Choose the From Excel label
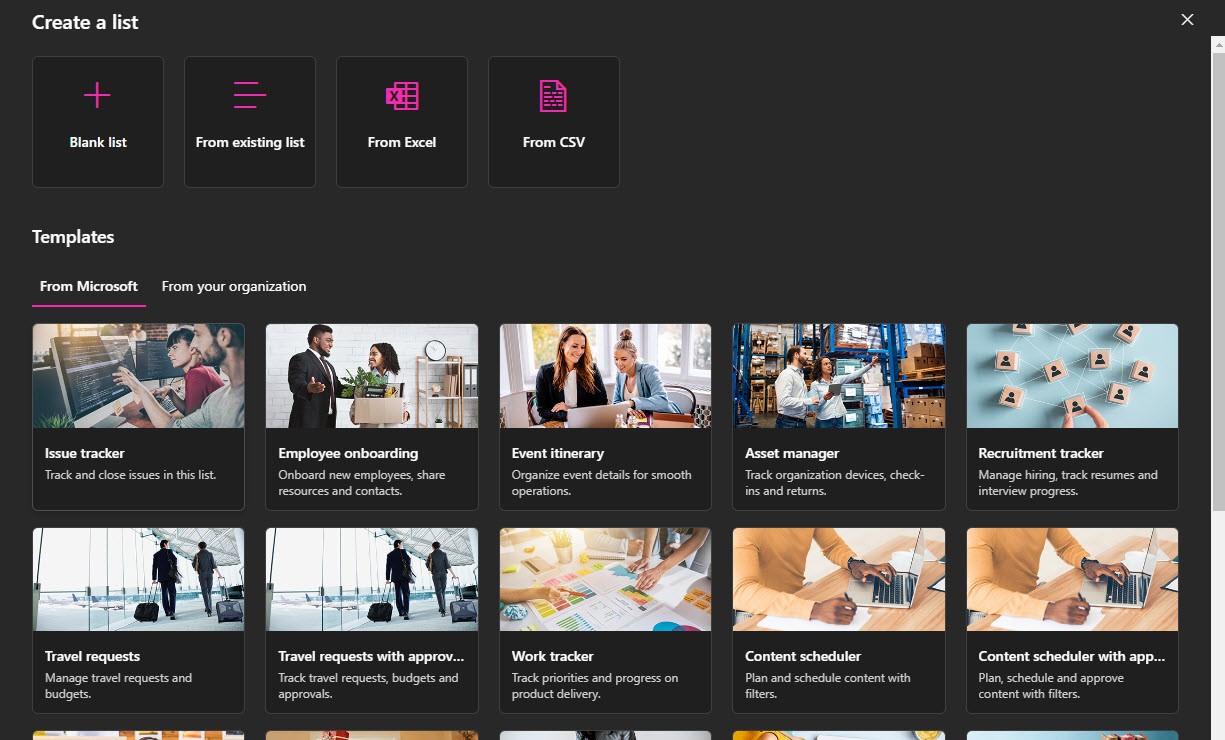Viewport: 1225px width, 740px height. [x=402, y=142]
